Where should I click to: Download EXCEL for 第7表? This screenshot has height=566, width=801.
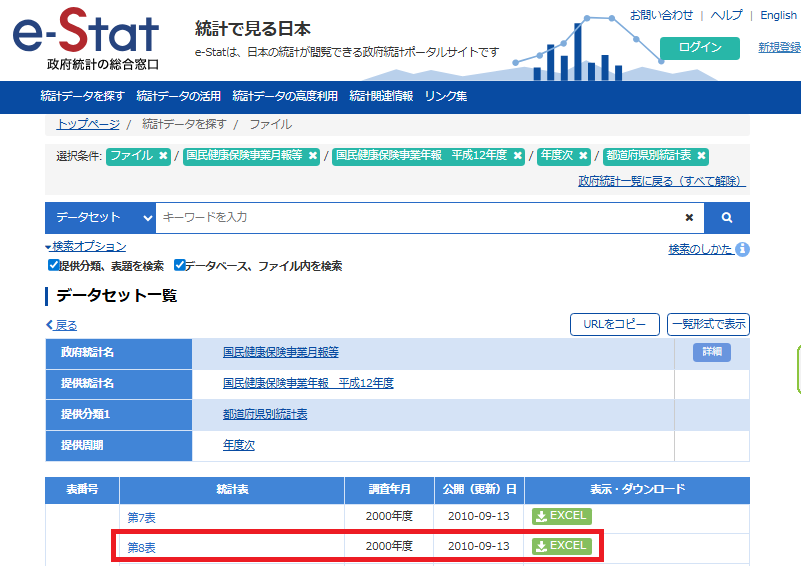pyautogui.click(x=562, y=516)
